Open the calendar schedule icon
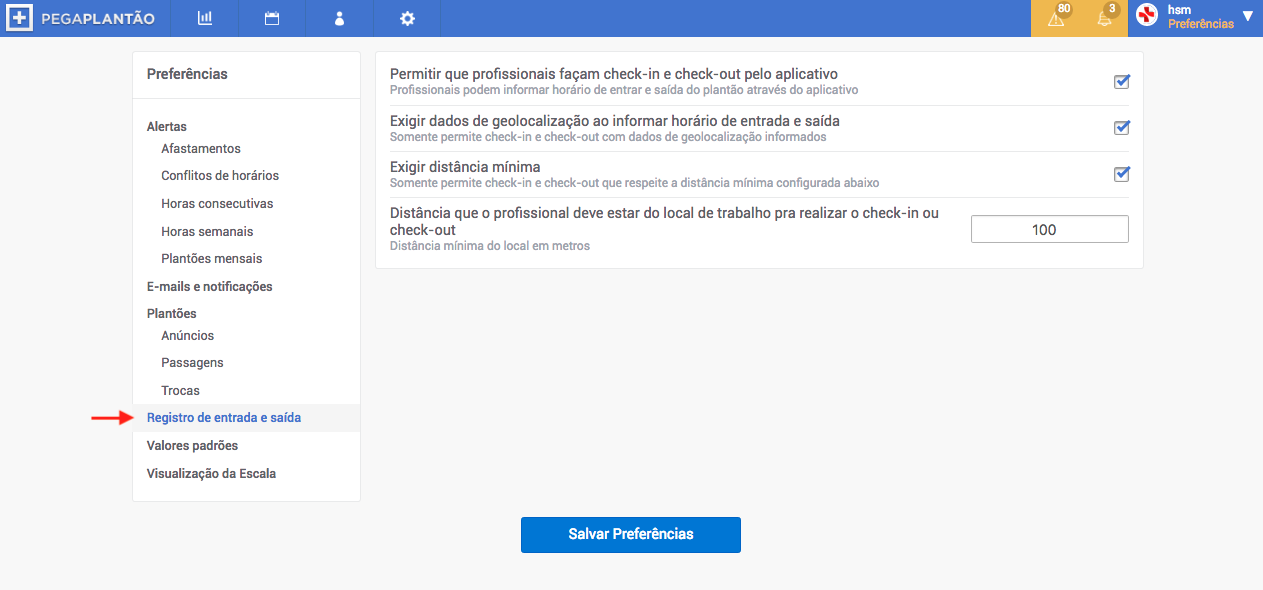 [272, 18]
